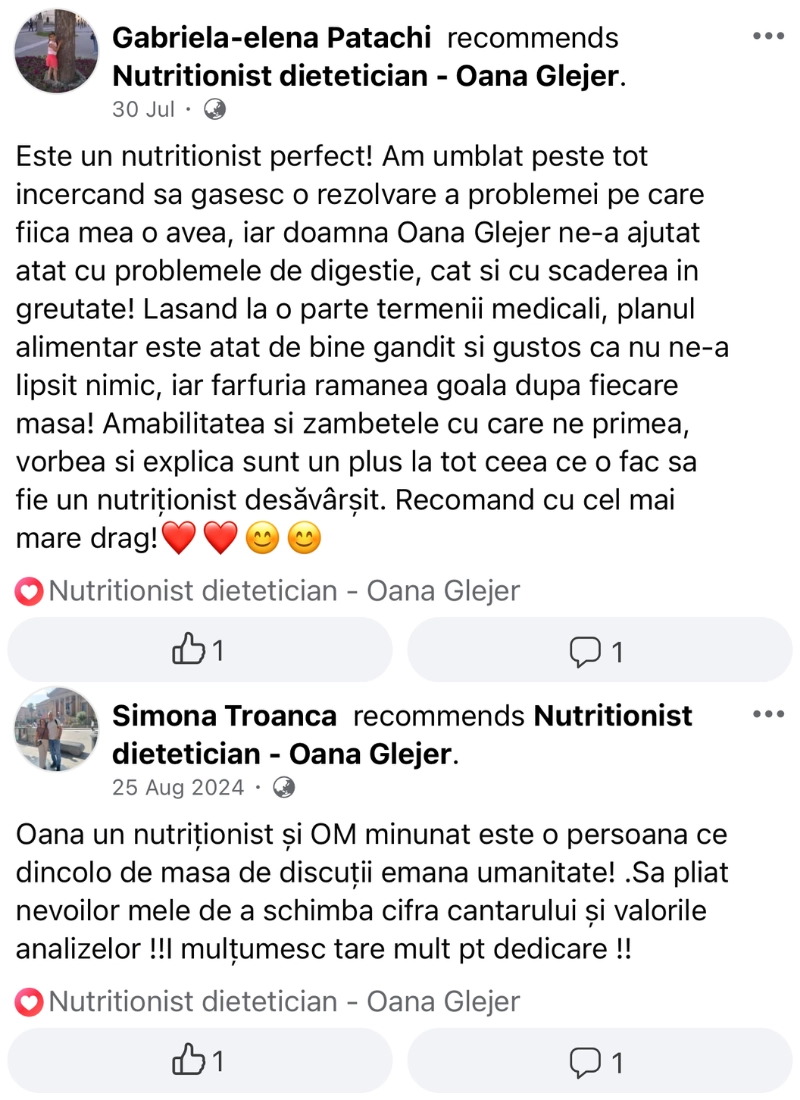The width and height of the screenshot is (800, 1100).
Task: Open the tagged page link below second review
Action: pyautogui.click(x=284, y=1001)
